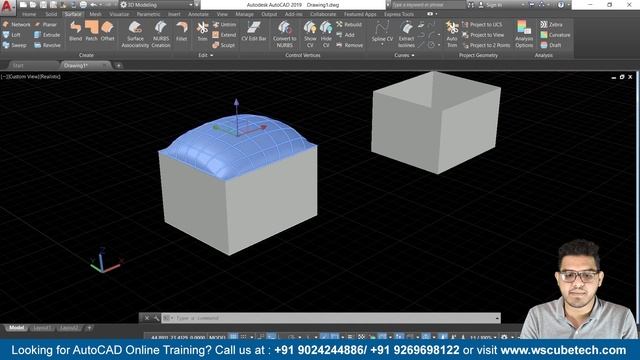Open the Annotate ribbon tab

198,14
